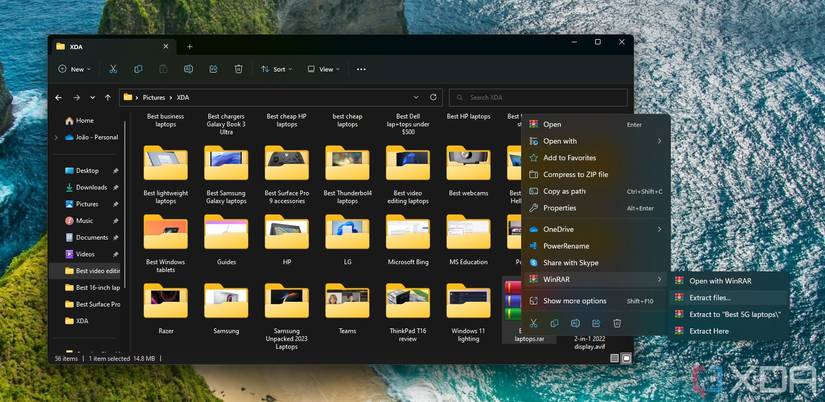Add a new File Explorer tab
Viewport: 825px width, 402px height.
[190, 47]
